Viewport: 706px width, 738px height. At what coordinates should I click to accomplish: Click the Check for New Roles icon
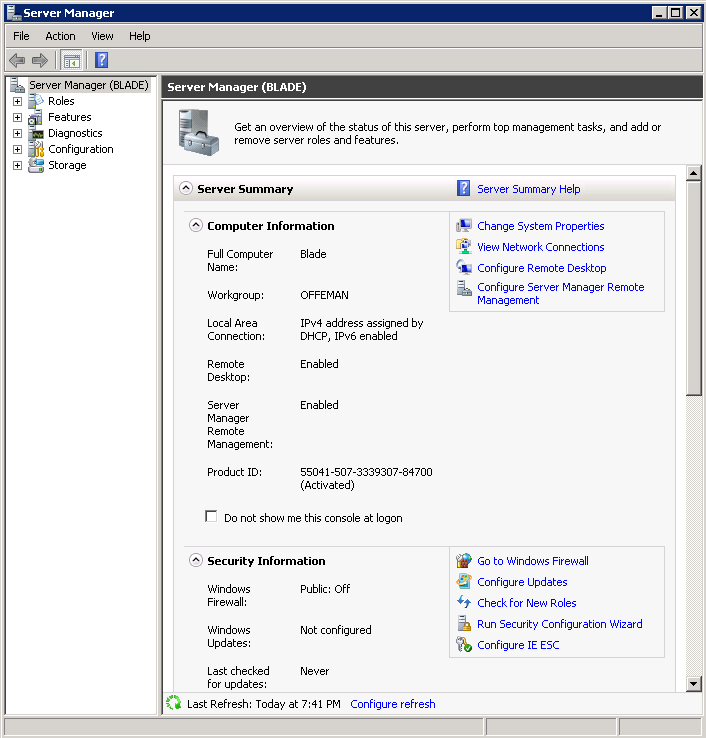(x=464, y=602)
